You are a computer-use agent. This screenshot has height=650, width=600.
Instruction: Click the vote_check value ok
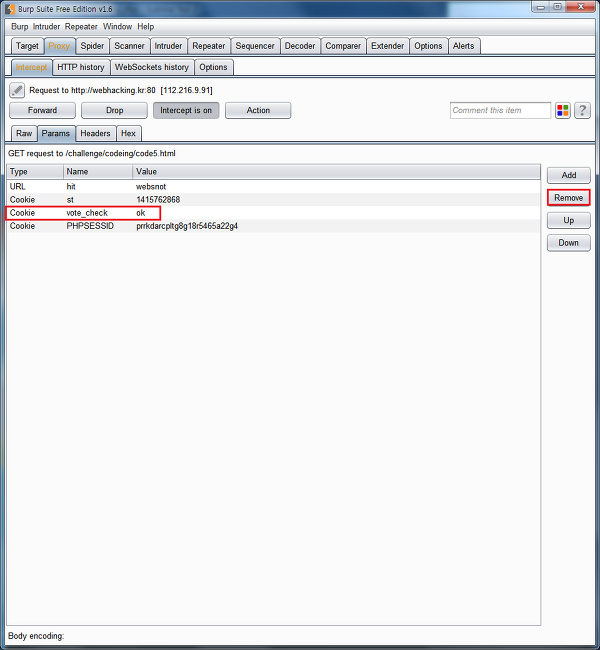coord(141,213)
